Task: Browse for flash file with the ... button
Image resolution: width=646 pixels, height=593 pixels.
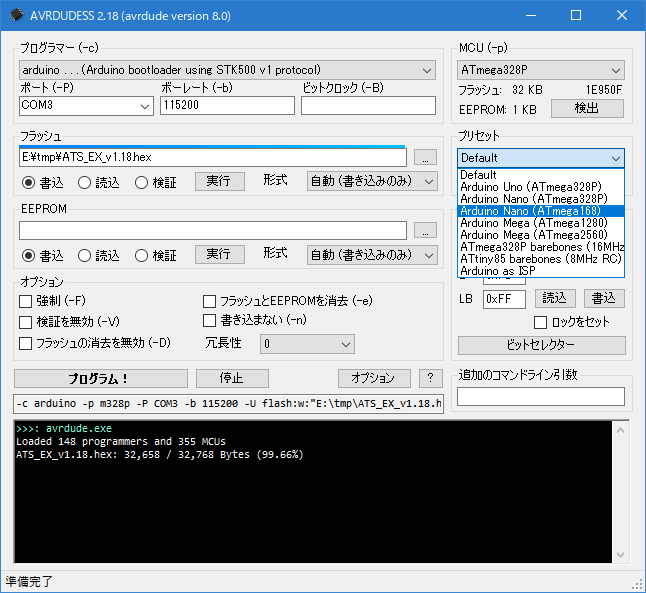Action: 425,157
